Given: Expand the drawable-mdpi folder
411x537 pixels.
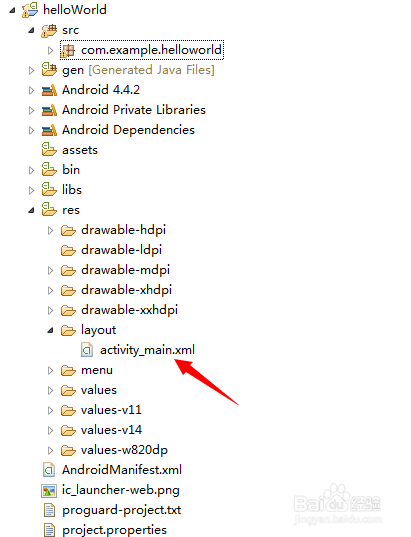Looking at the screenshot, I should click(x=50, y=271).
